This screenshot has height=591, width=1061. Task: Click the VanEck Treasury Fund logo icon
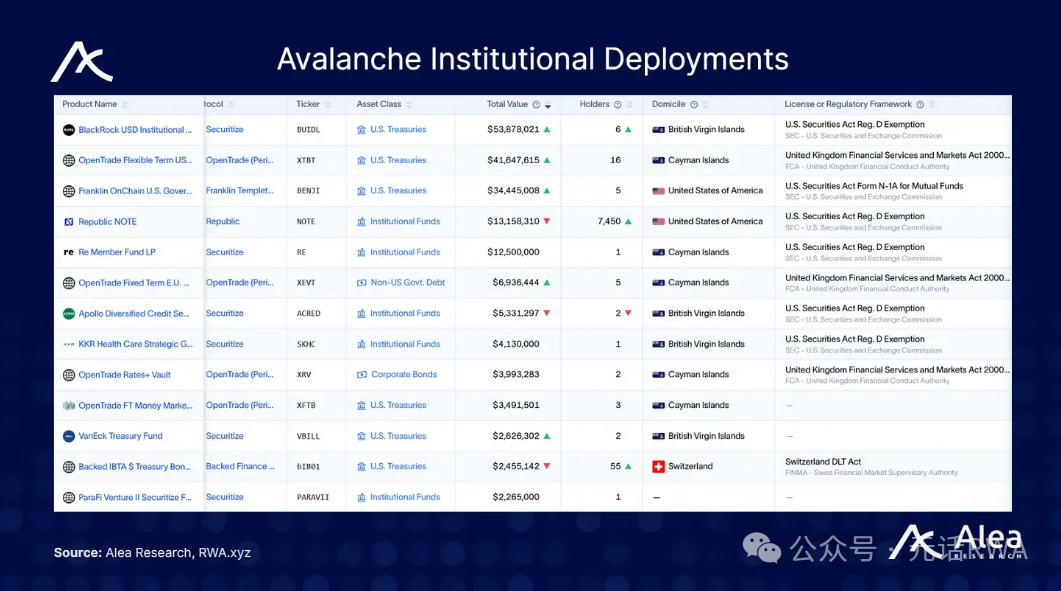tap(68, 436)
